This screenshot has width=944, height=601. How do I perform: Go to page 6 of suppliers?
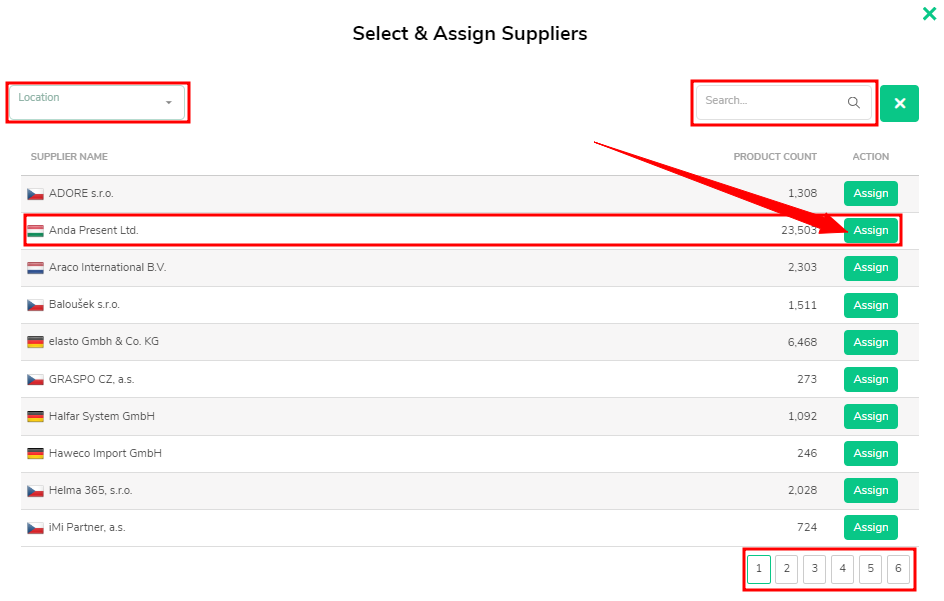click(898, 569)
